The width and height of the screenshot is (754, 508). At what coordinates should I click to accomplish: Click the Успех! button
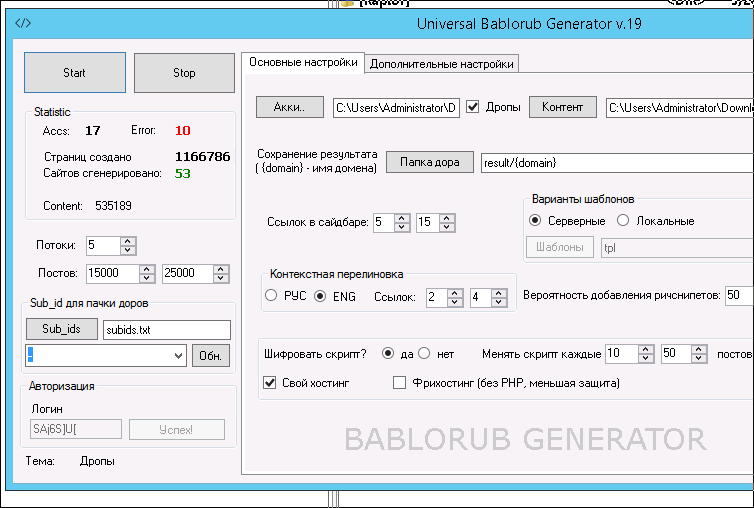[x=176, y=429]
